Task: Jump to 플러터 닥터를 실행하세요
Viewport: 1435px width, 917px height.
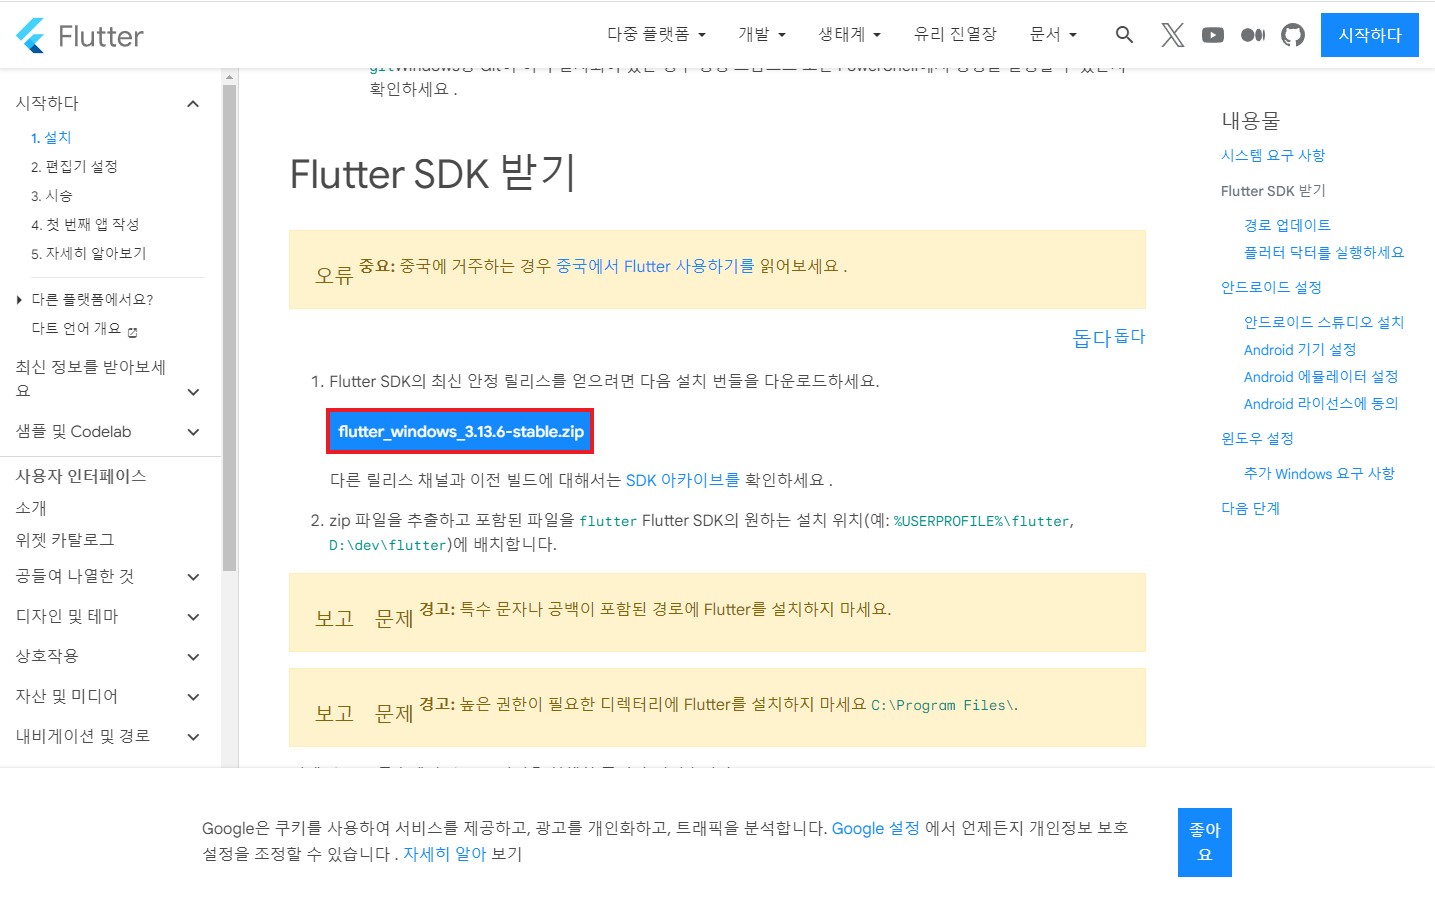Action: (x=1324, y=252)
